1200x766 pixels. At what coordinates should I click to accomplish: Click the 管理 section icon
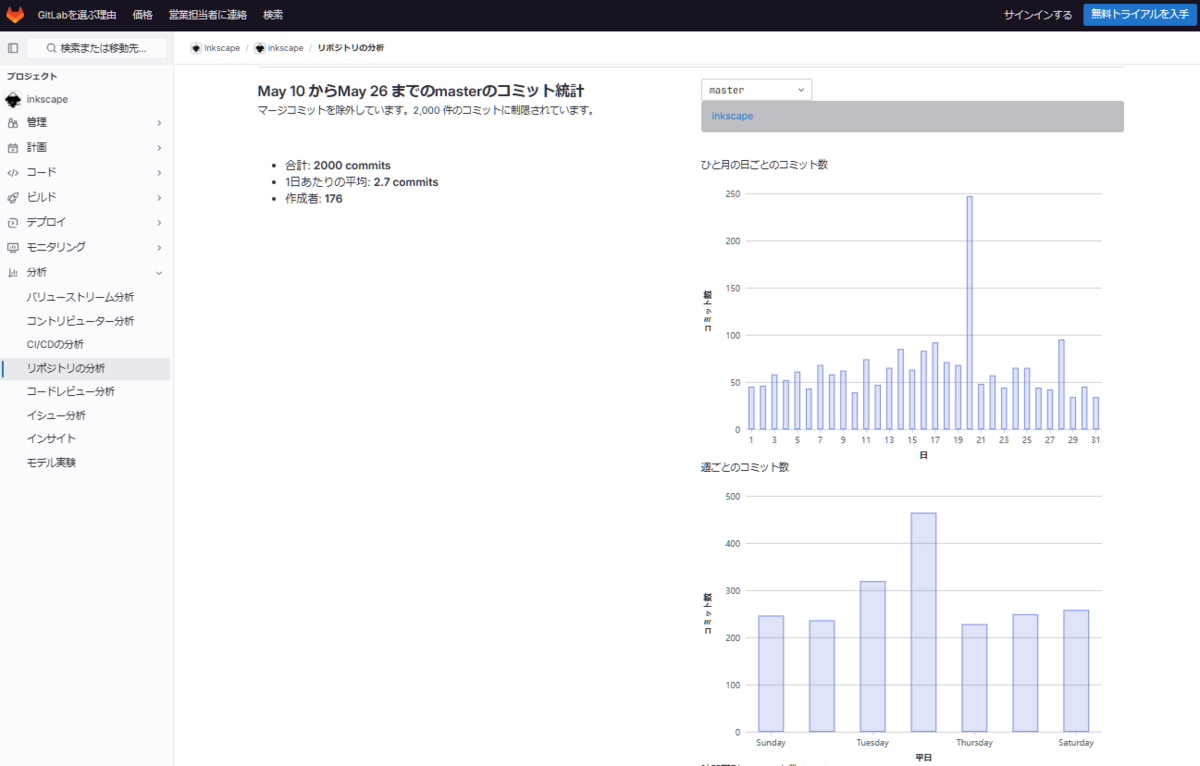pos(13,123)
